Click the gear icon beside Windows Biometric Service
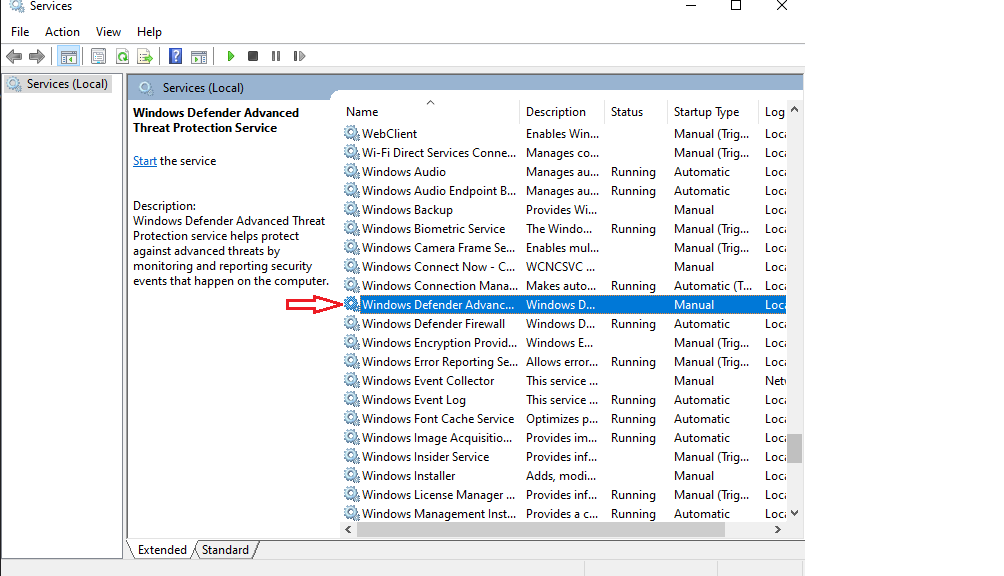The height and width of the screenshot is (576, 1004). click(x=352, y=228)
